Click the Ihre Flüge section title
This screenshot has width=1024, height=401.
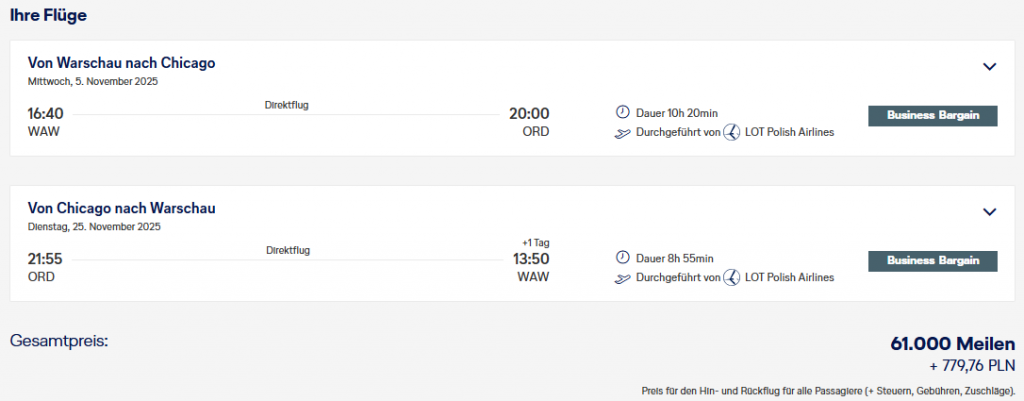[50, 15]
